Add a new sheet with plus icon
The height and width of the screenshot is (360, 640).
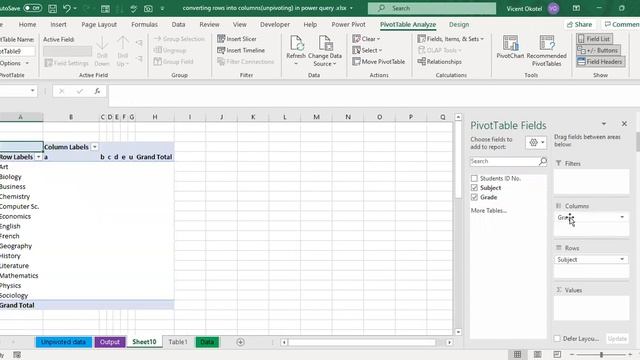point(240,342)
